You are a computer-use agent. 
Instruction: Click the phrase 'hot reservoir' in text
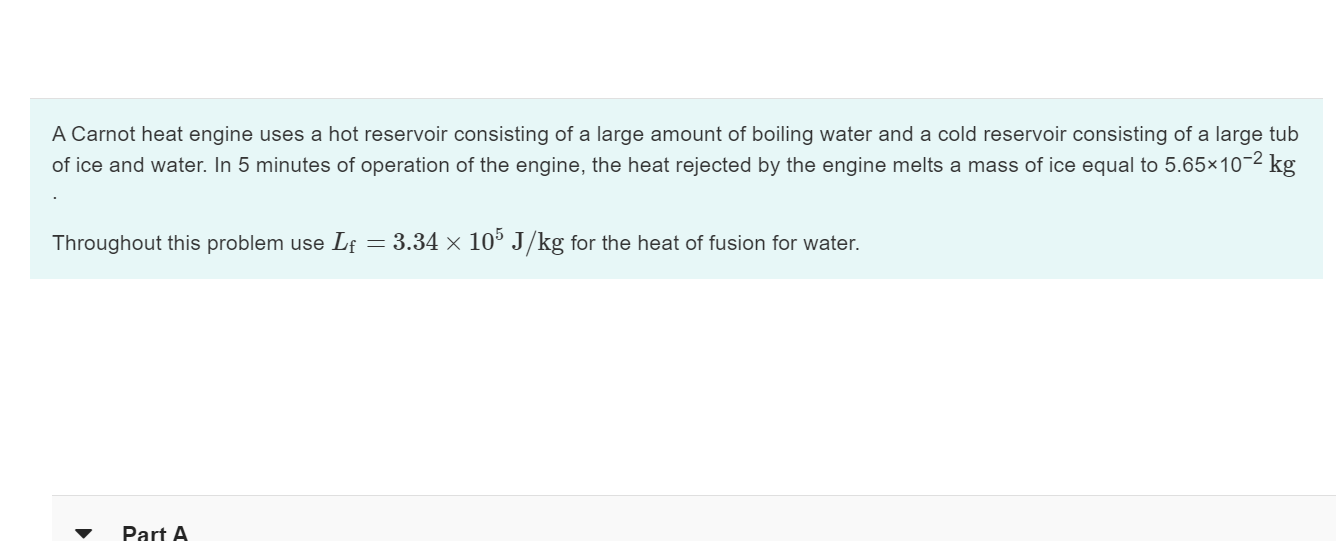(x=388, y=134)
